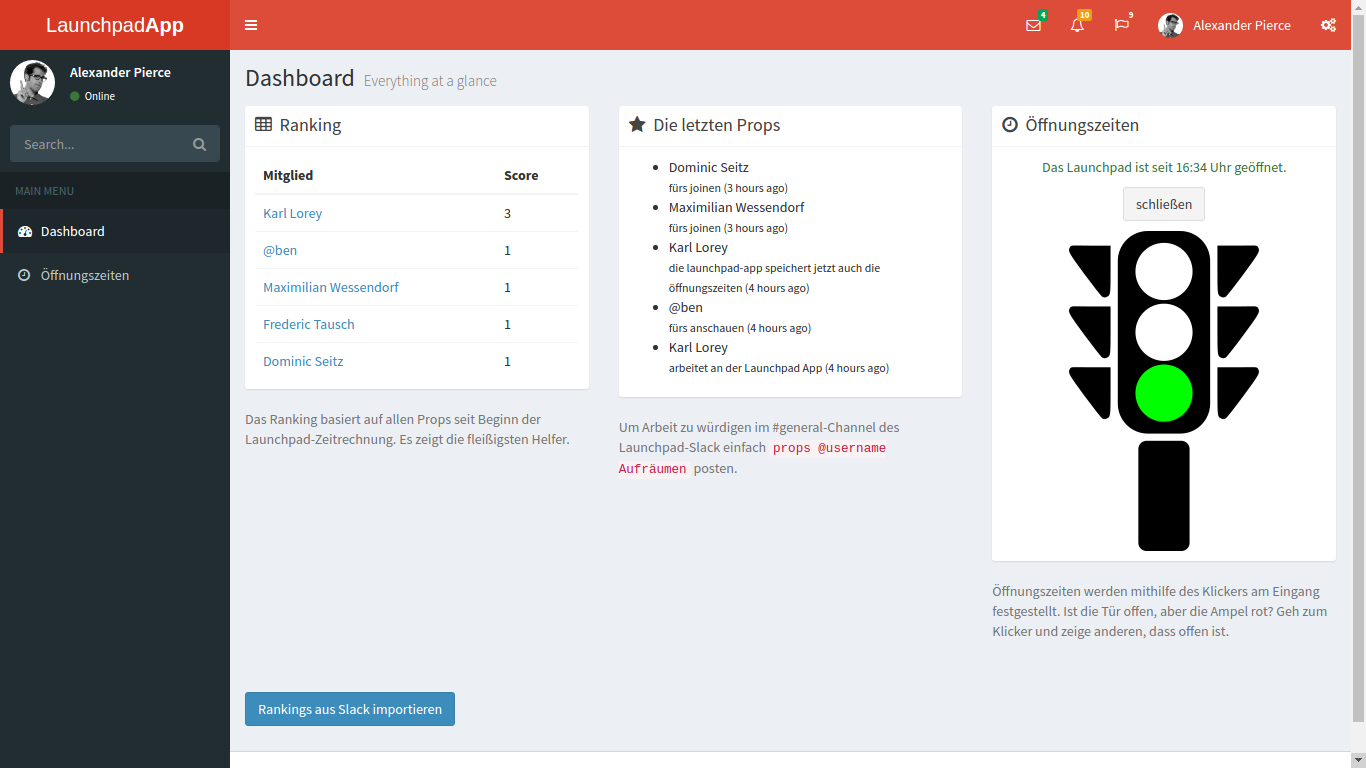The width and height of the screenshot is (1366, 768).
Task: Click the Score column header
Action: tap(521, 175)
